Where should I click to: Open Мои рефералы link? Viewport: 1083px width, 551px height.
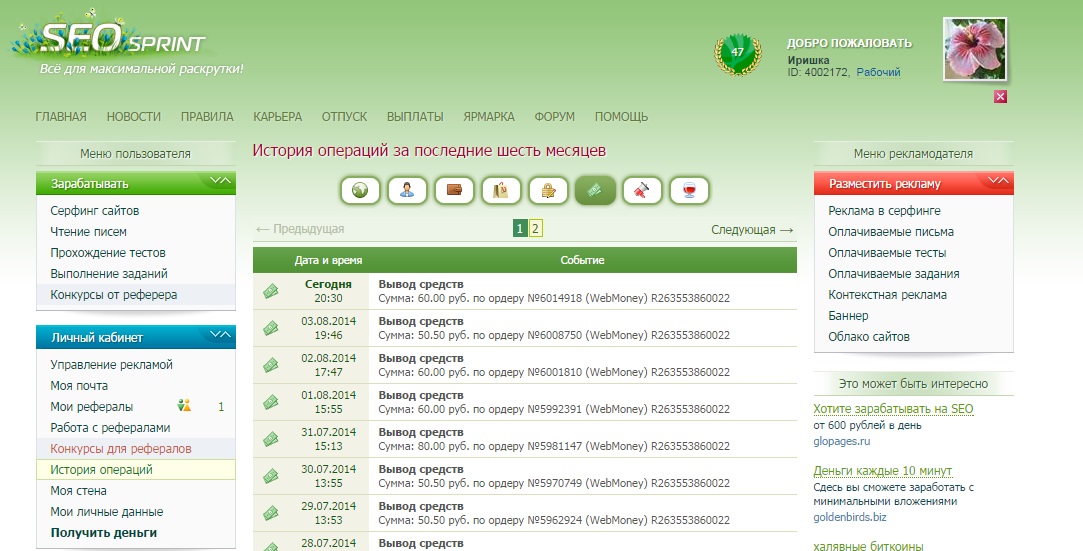[92, 407]
